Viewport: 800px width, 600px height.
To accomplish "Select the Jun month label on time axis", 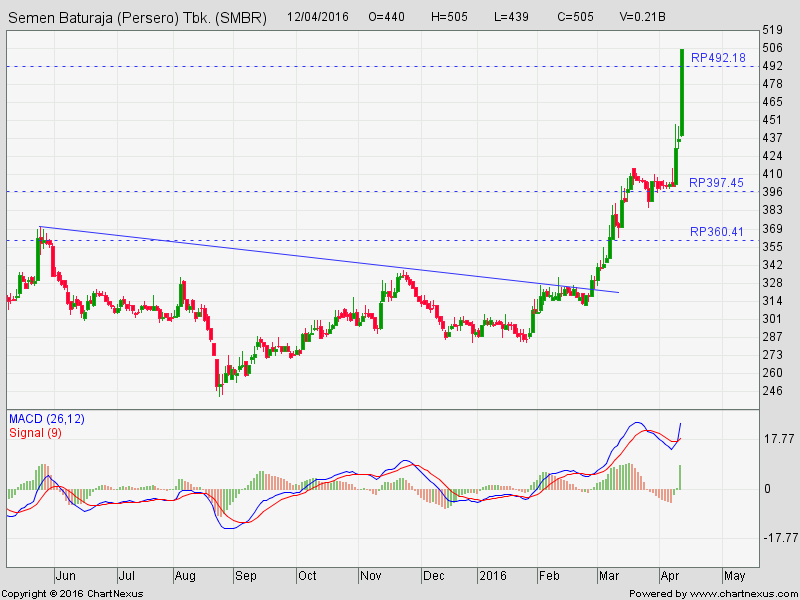I will coord(66,576).
